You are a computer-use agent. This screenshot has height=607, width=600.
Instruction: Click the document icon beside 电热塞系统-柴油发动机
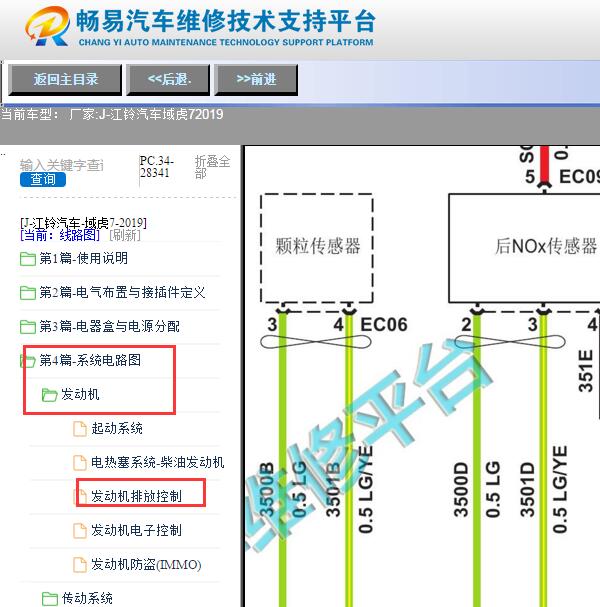pos(80,463)
